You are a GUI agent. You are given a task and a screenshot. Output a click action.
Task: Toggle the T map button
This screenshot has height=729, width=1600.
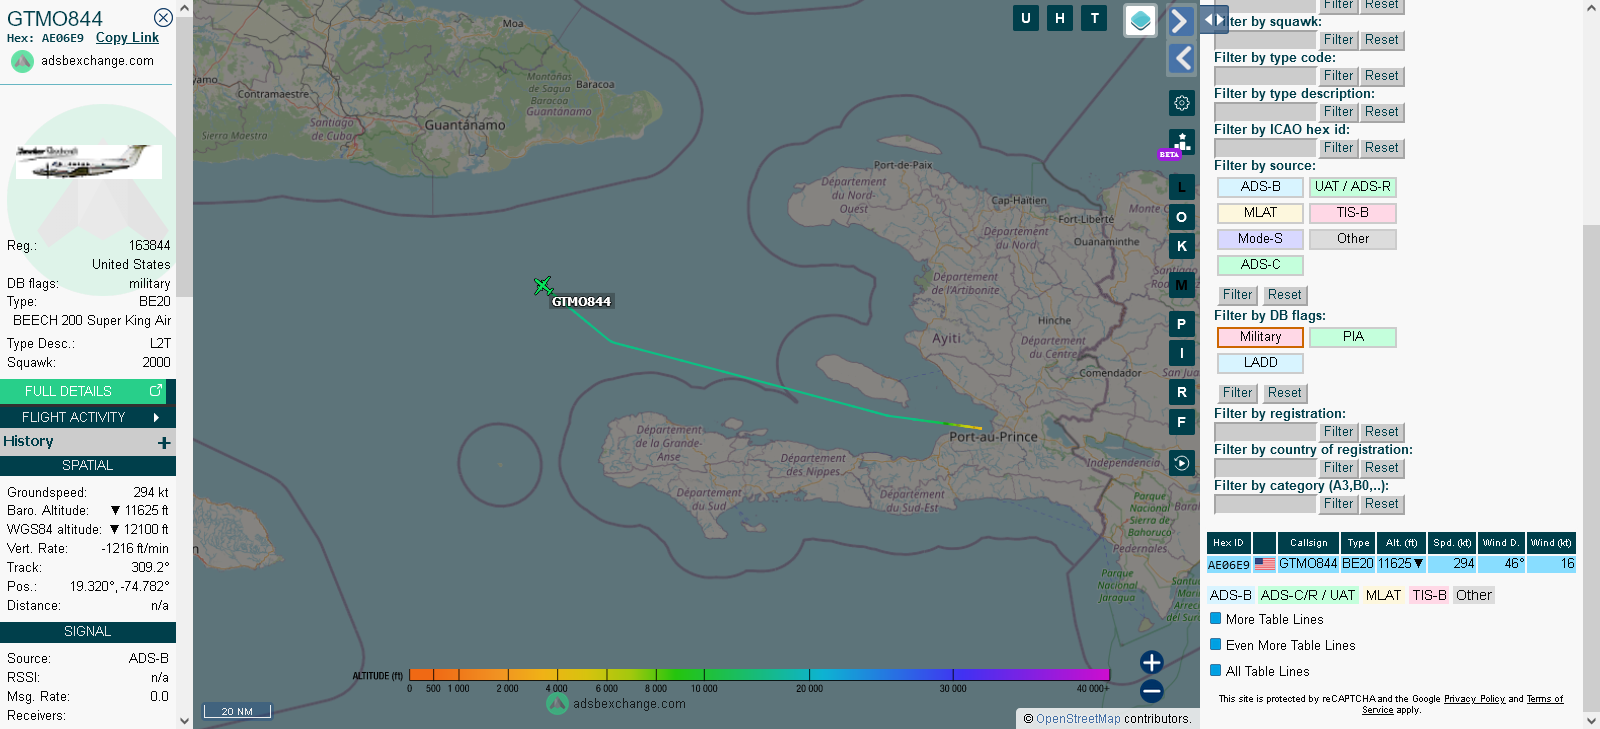pyautogui.click(x=1094, y=18)
